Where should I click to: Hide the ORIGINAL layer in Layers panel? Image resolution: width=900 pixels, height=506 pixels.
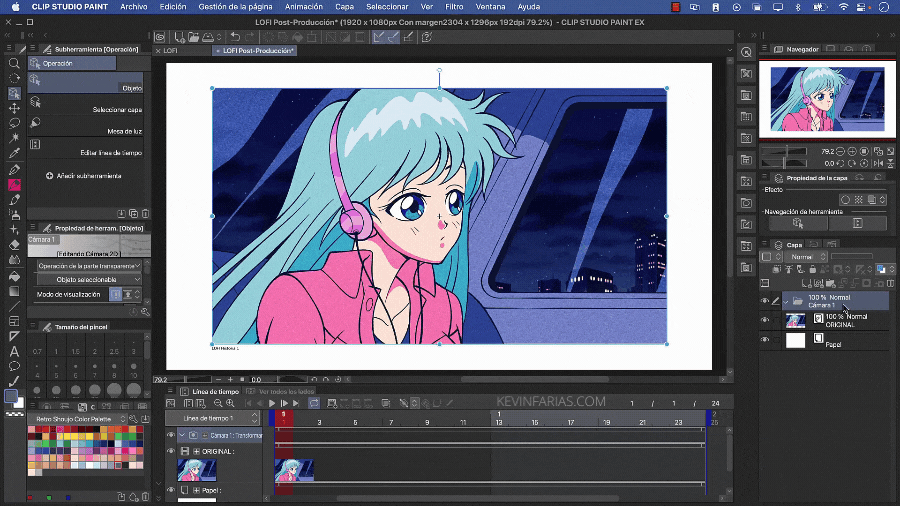click(x=765, y=320)
